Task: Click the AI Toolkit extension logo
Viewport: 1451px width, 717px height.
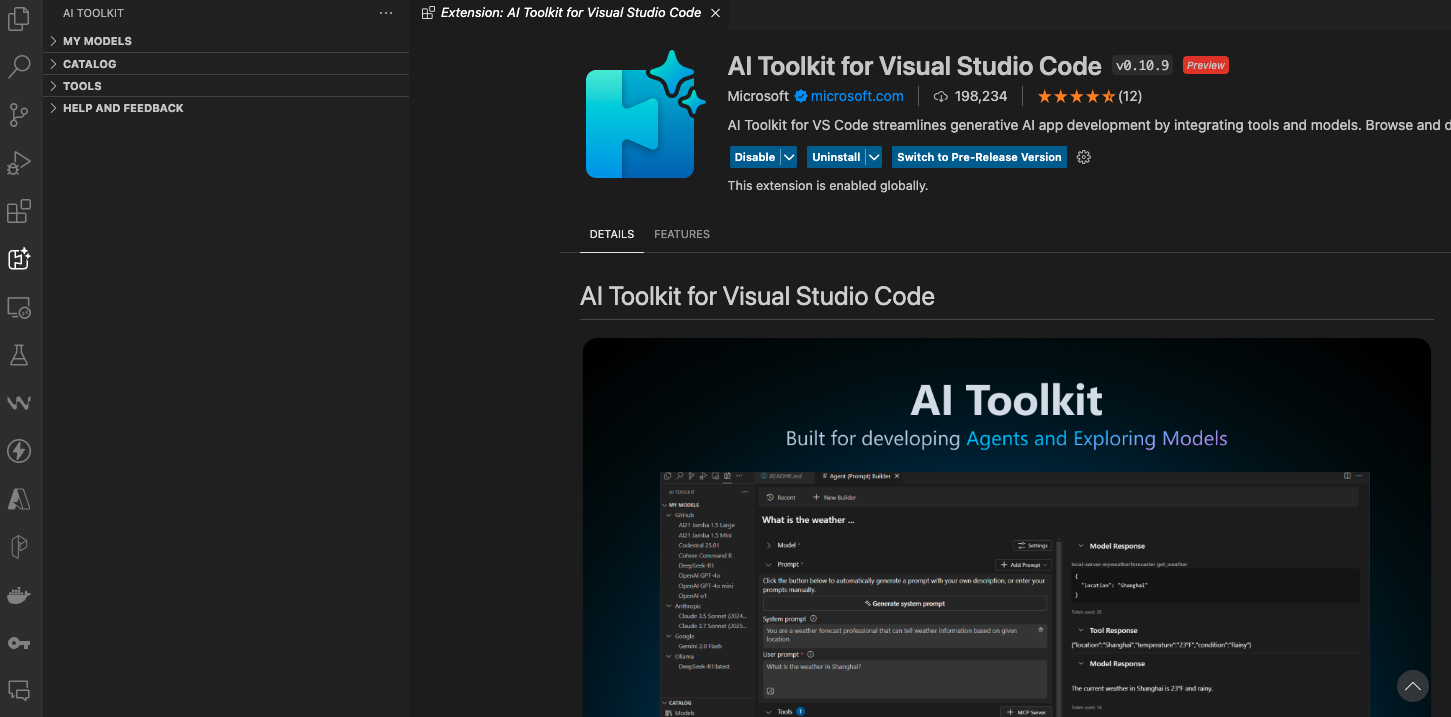Action: tap(646, 115)
